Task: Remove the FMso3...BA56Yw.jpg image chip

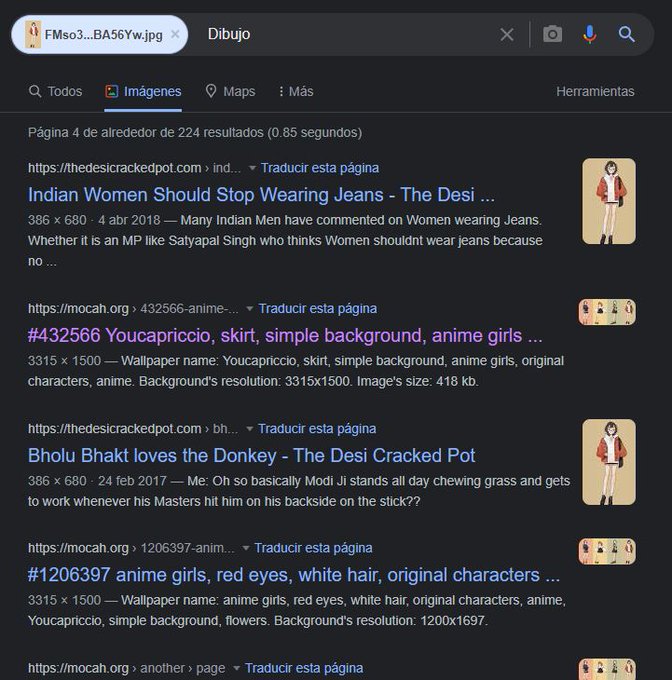Action: coord(175,34)
